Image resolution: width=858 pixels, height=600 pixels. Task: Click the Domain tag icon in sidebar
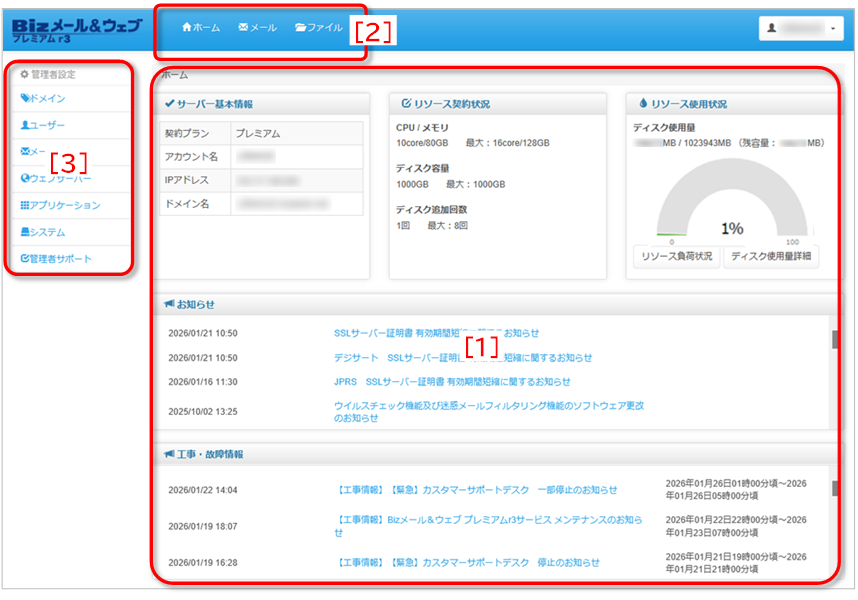coord(25,99)
